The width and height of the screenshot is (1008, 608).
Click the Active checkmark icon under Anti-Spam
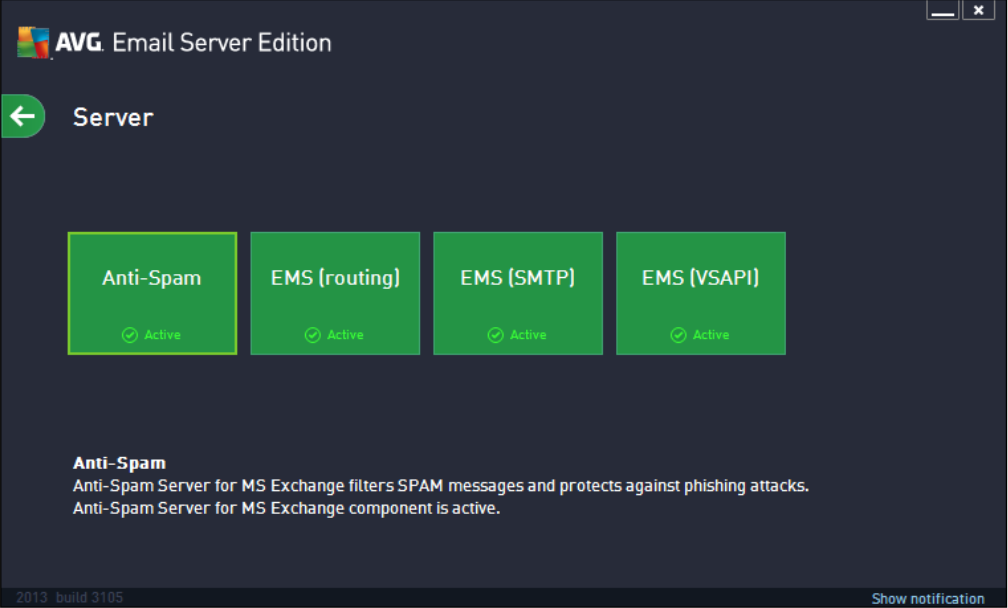click(x=130, y=335)
